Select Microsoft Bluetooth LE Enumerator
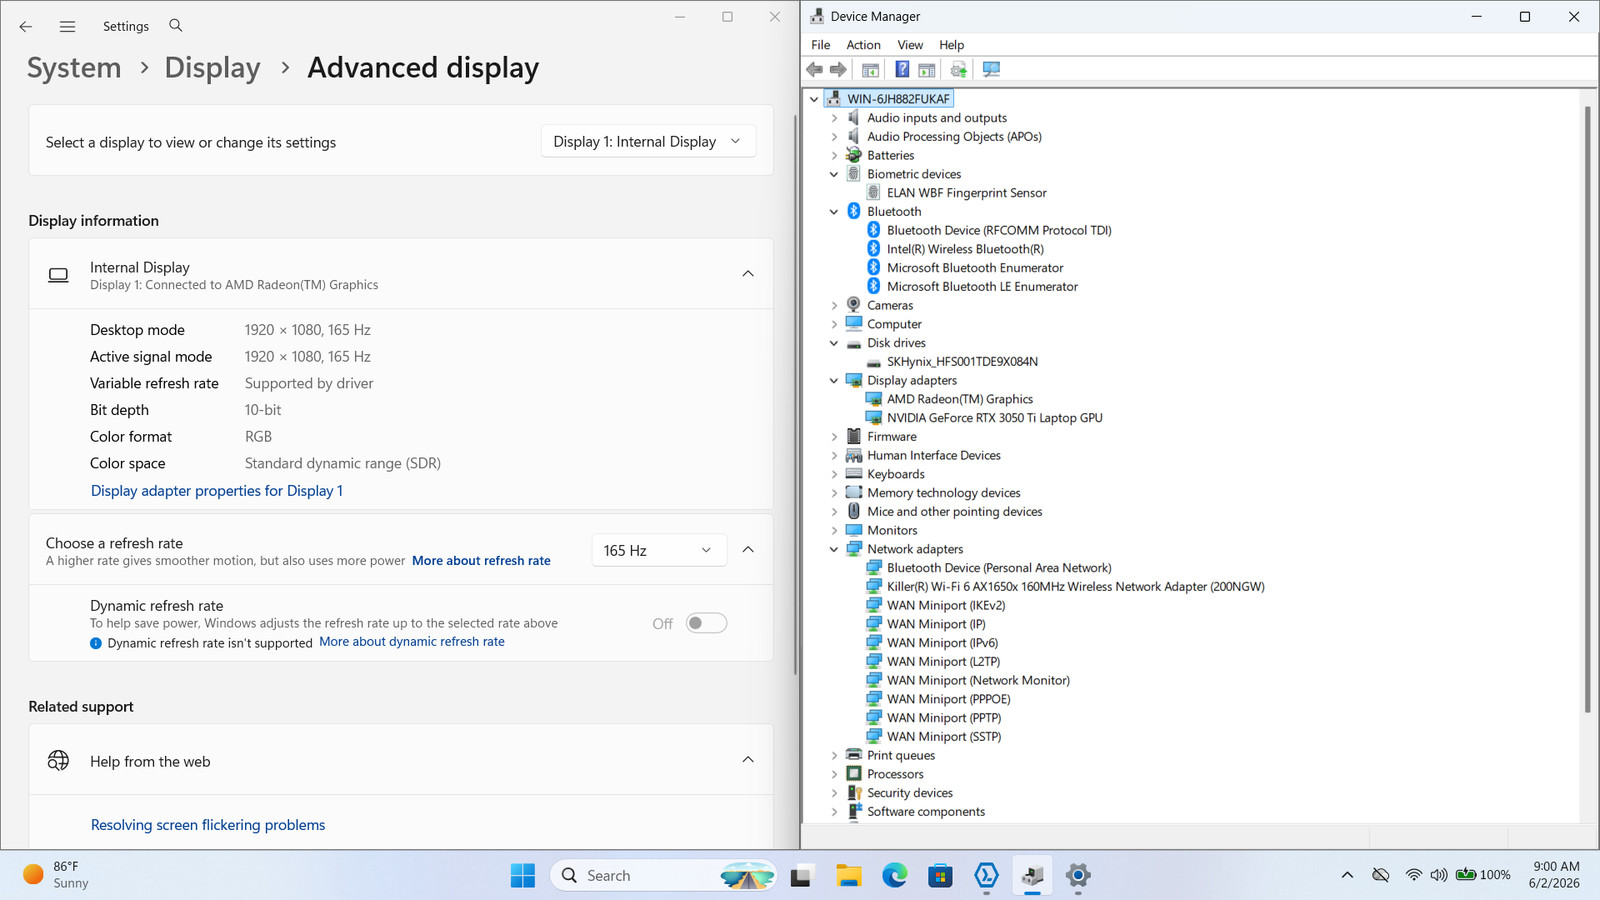The height and width of the screenshot is (900, 1600). (982, 287)
